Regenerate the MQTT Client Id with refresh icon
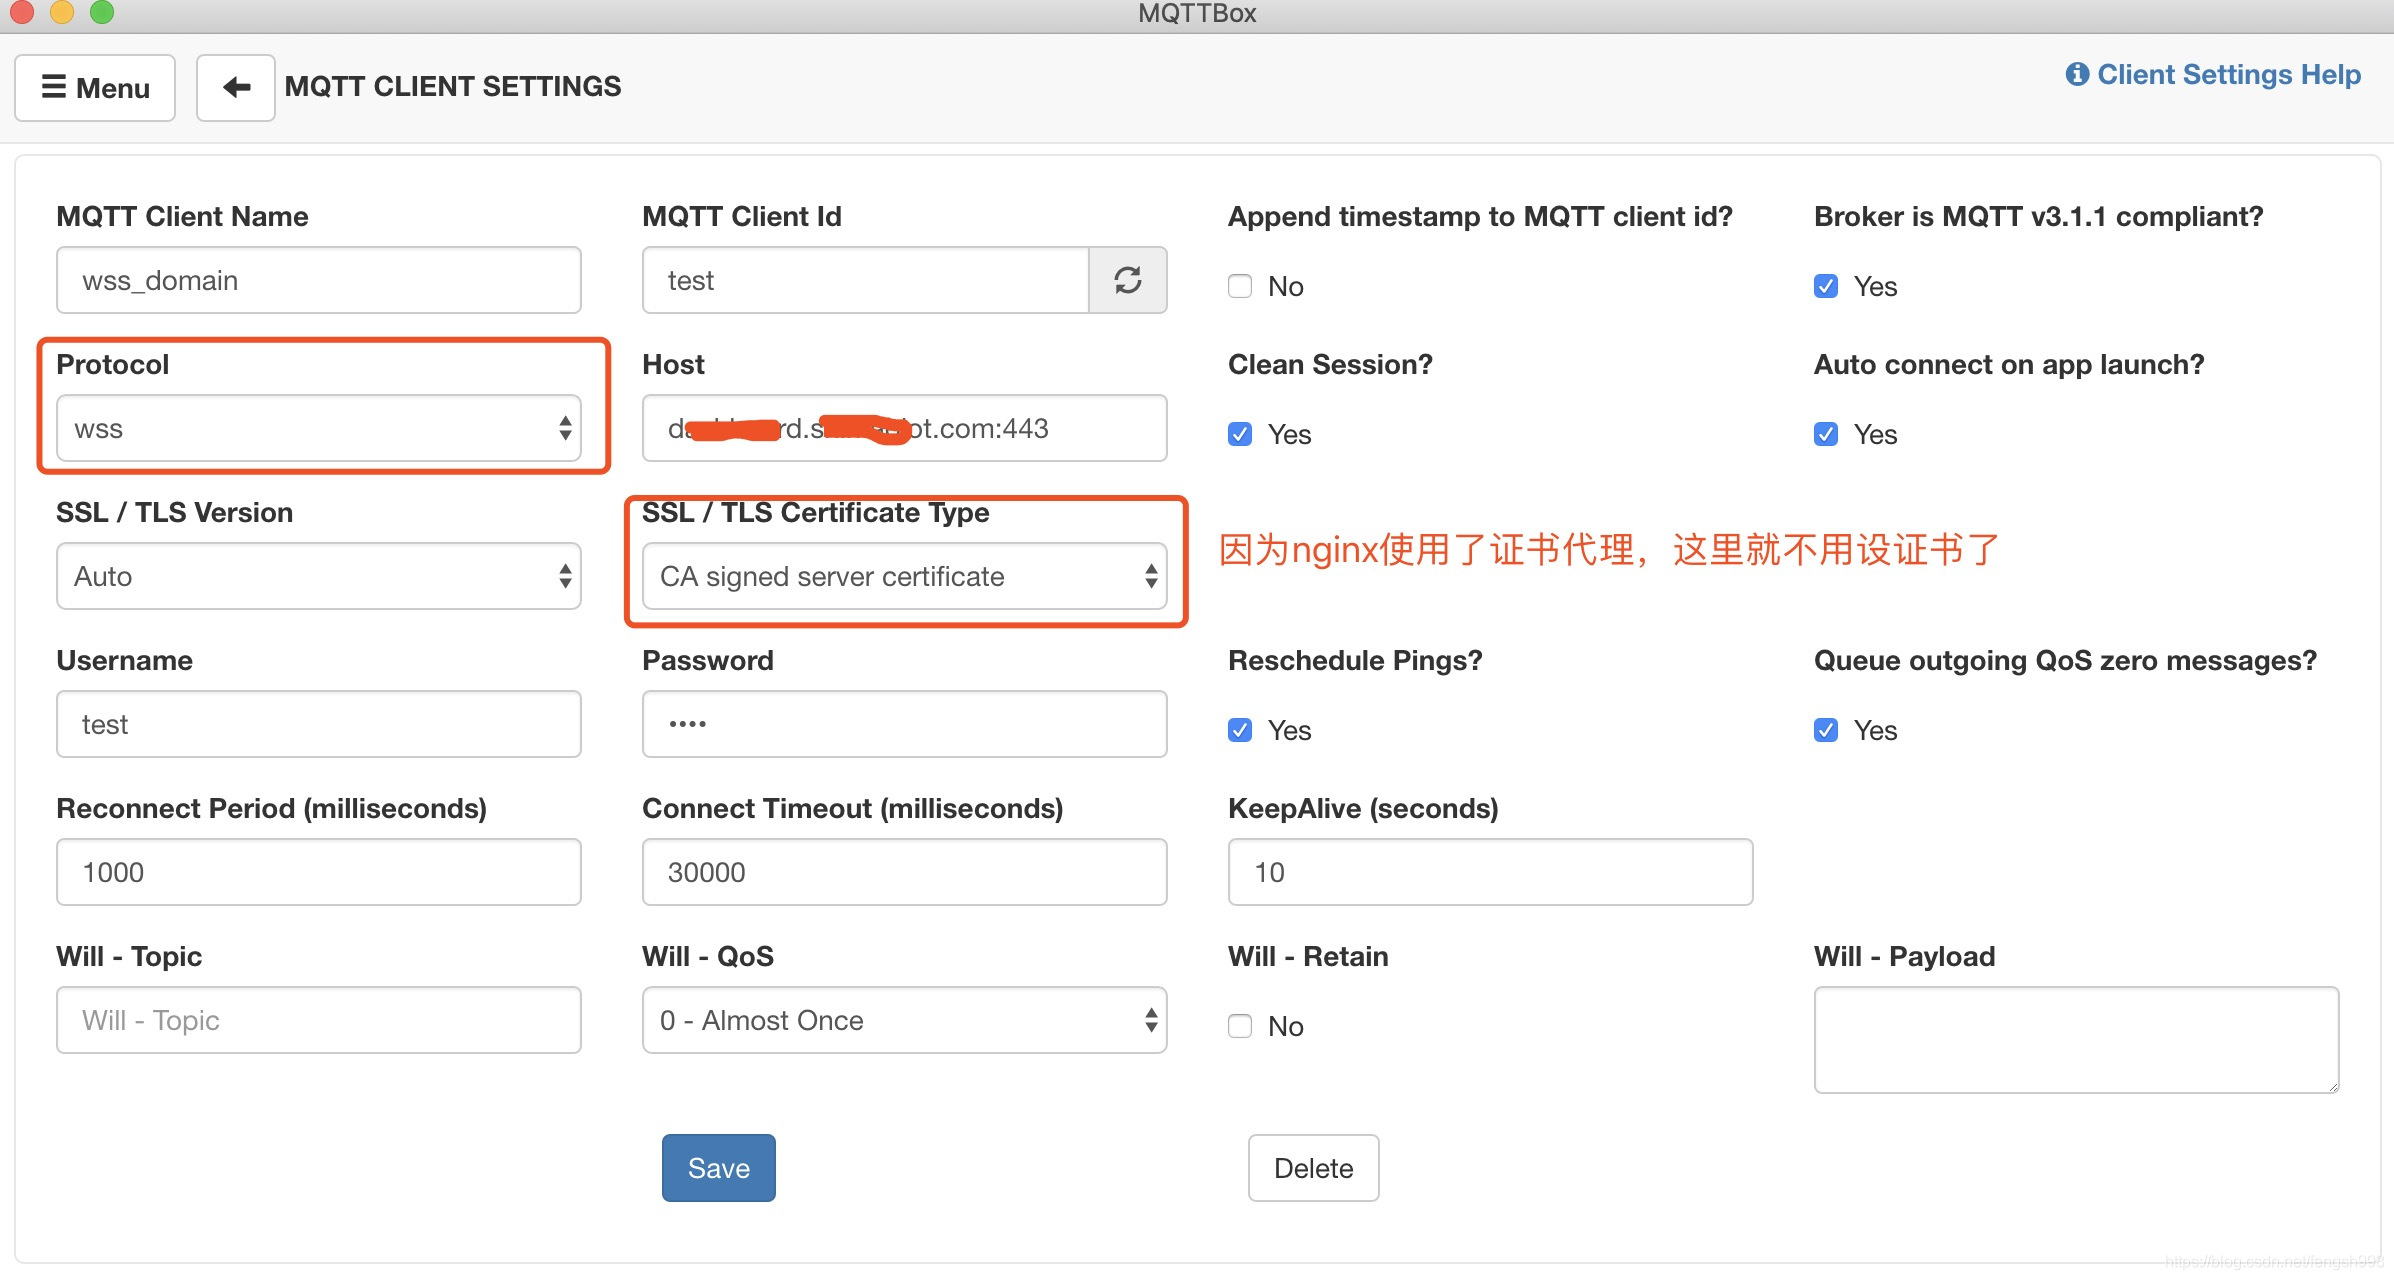The image size is (2394, 1280). [1128, 280]
